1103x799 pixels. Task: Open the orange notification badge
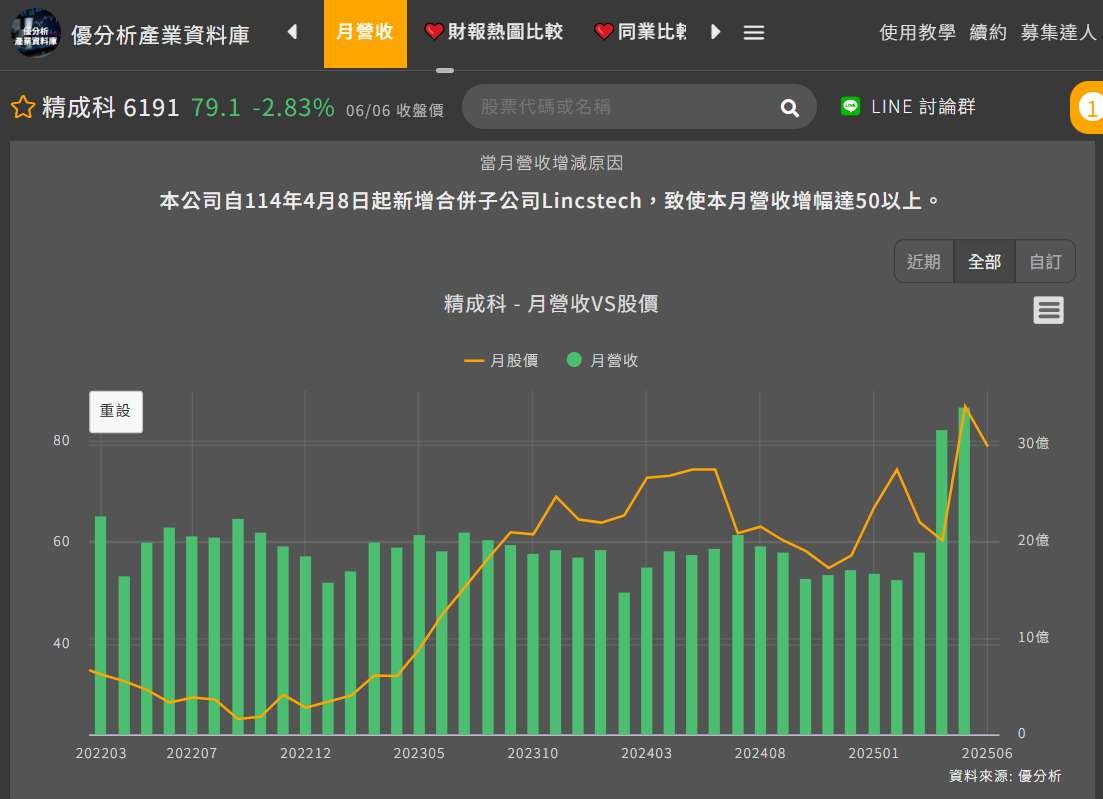pos(1088,108)
